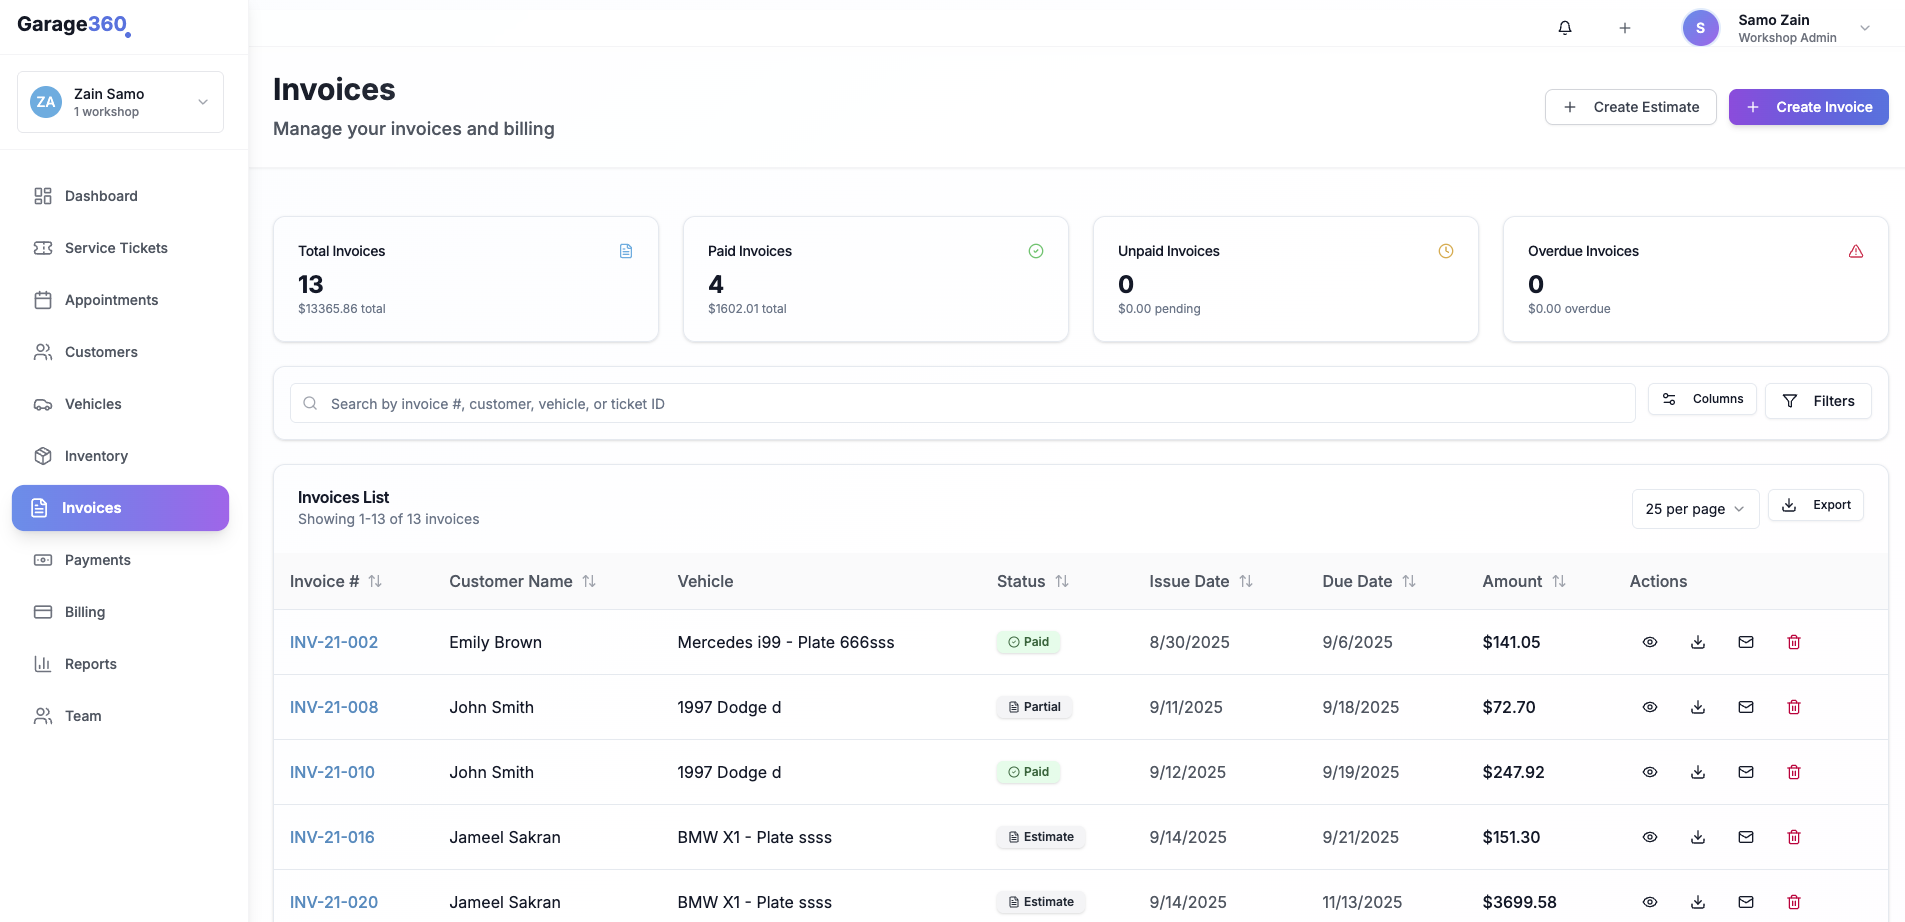Go to Service Tickets in sidebar

(116, 248)
